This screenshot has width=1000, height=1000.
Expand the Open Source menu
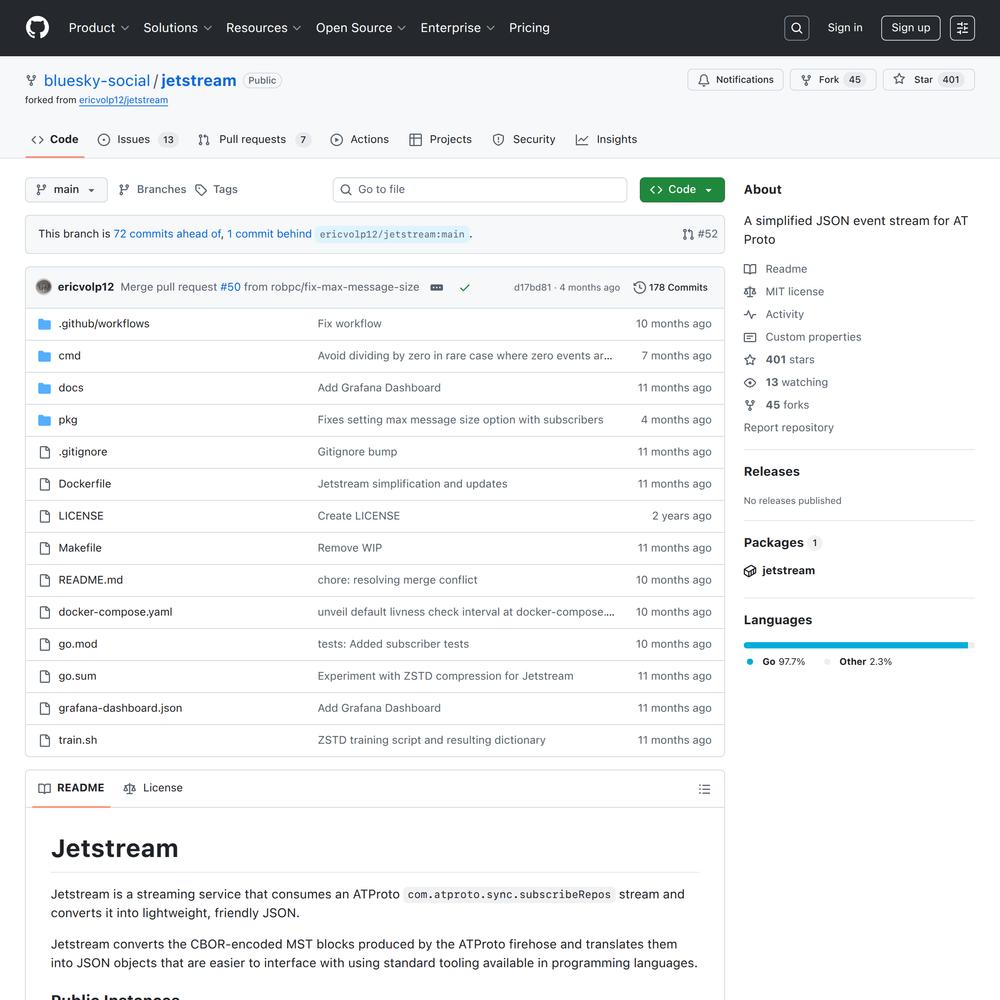(x=360, y=28)
